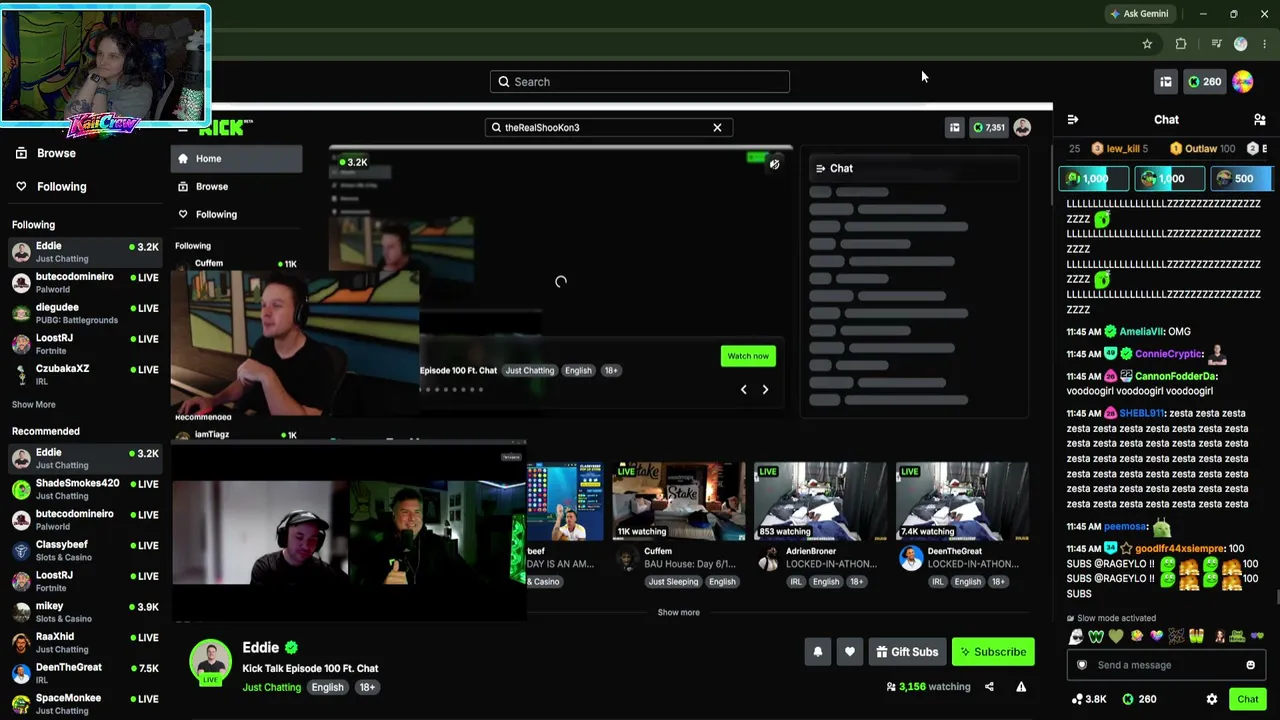Select Browse in the inner Kick sidebar

(237, 186)
